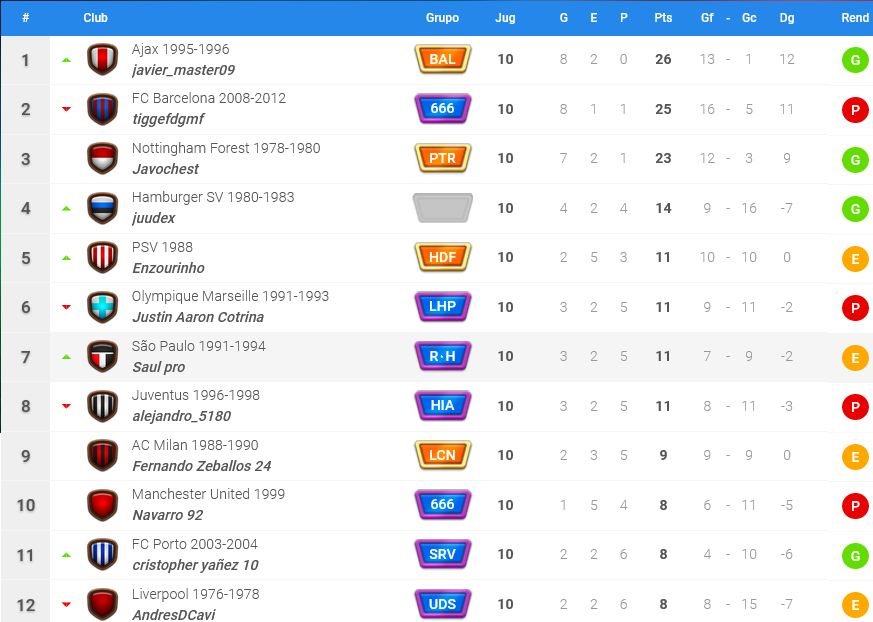This screenshot has width=873, height=622.
Task: Open the Nottingham Forest 1978-1980 club link
Action: point(226,148)
